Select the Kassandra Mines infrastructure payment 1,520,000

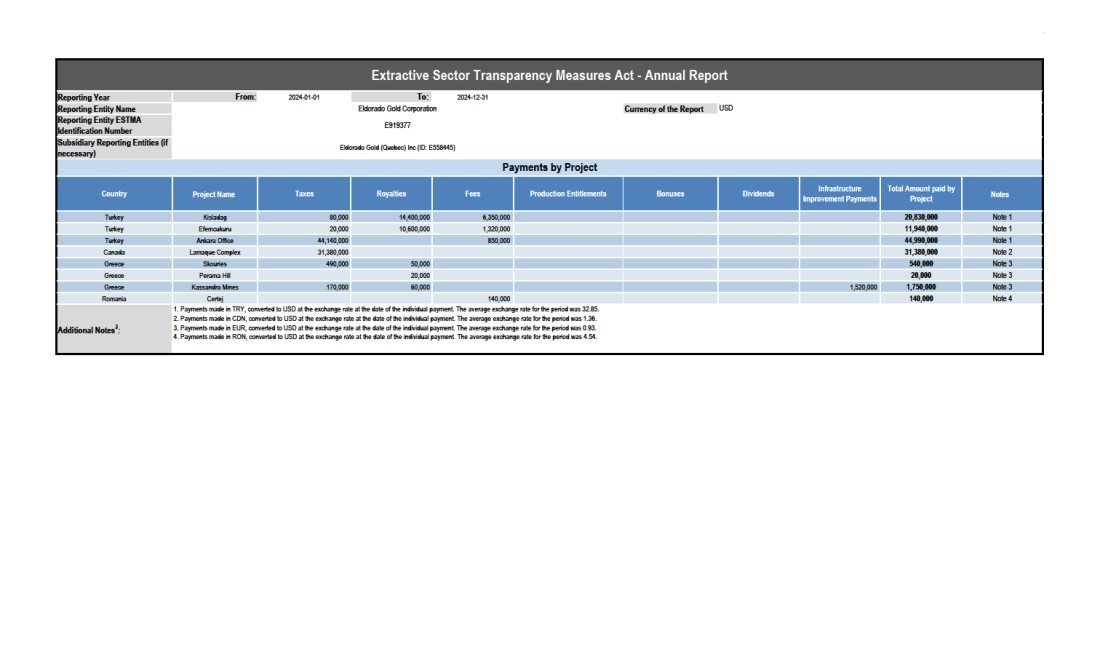coord(859,287)
